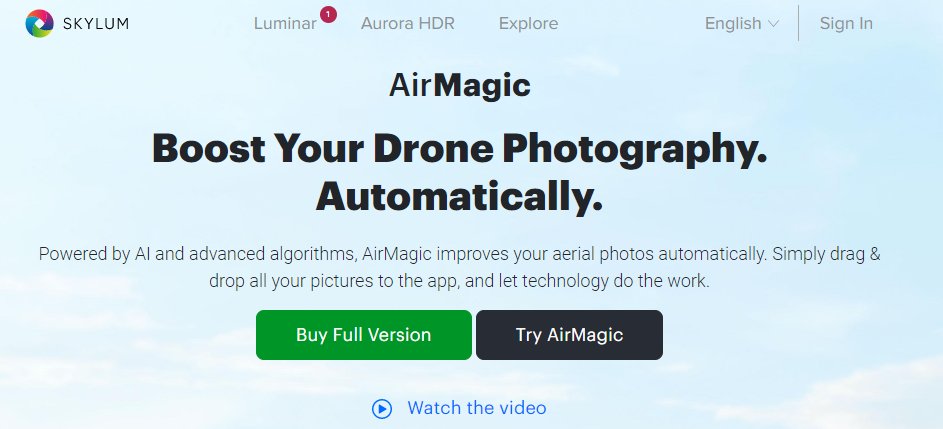The width and height of the screenshot is (943, 429).
Task: Click the divider line before Sign In
Action: pos(798,23)
